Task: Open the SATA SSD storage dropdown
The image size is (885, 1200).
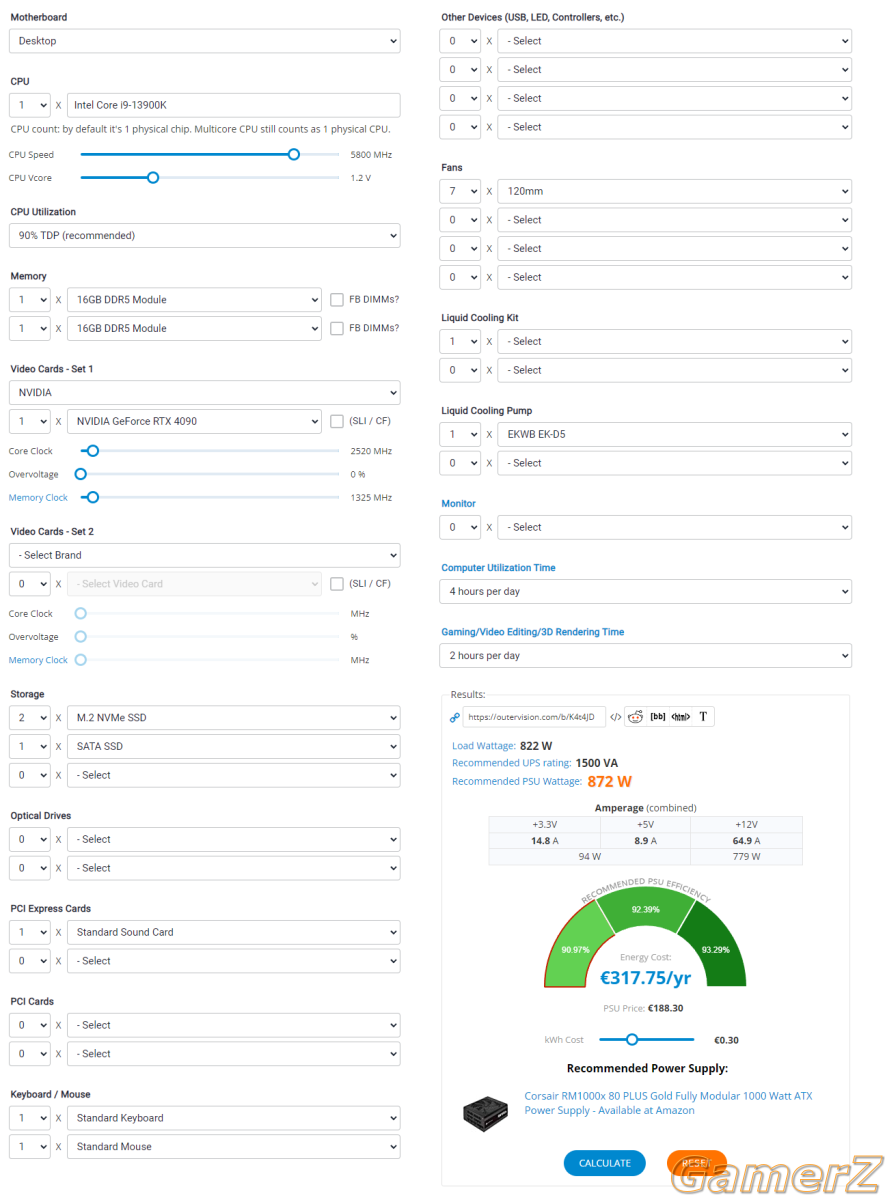Action: 233,746
